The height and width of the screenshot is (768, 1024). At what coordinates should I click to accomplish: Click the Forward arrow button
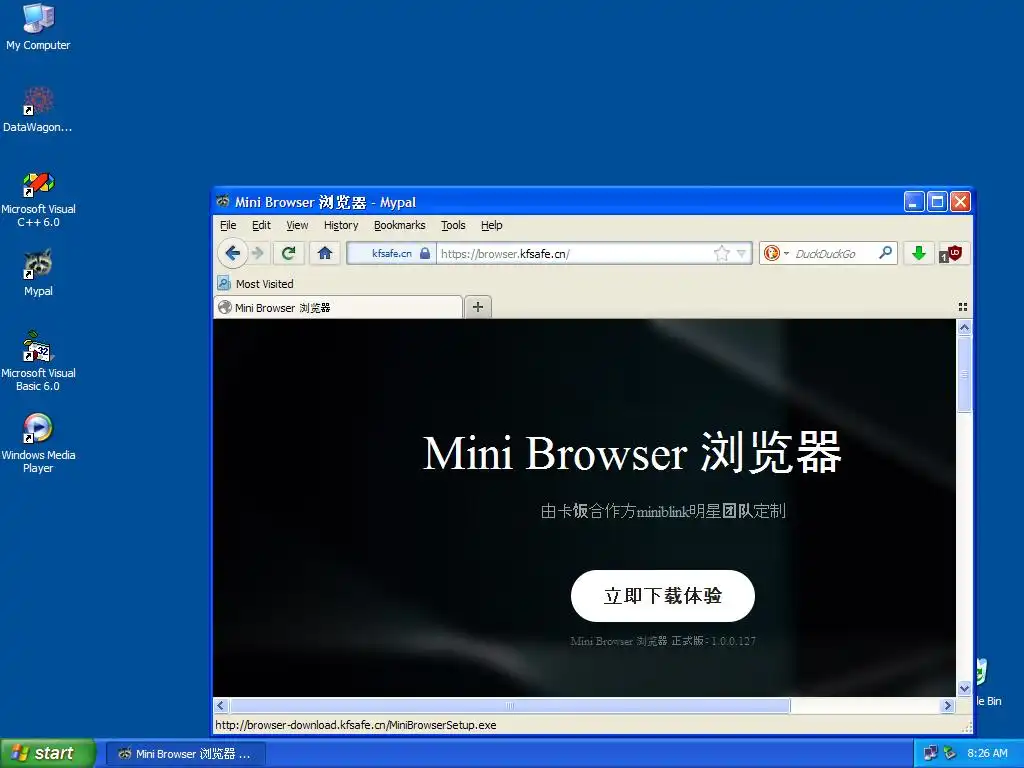click(x=258, y=253)
